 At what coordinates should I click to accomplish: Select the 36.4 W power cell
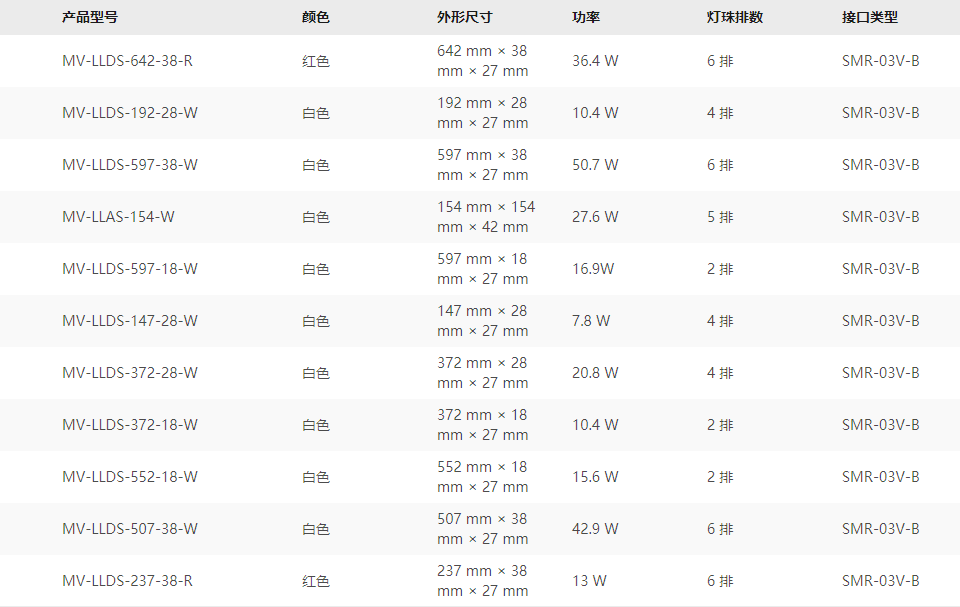coord(595,61)
